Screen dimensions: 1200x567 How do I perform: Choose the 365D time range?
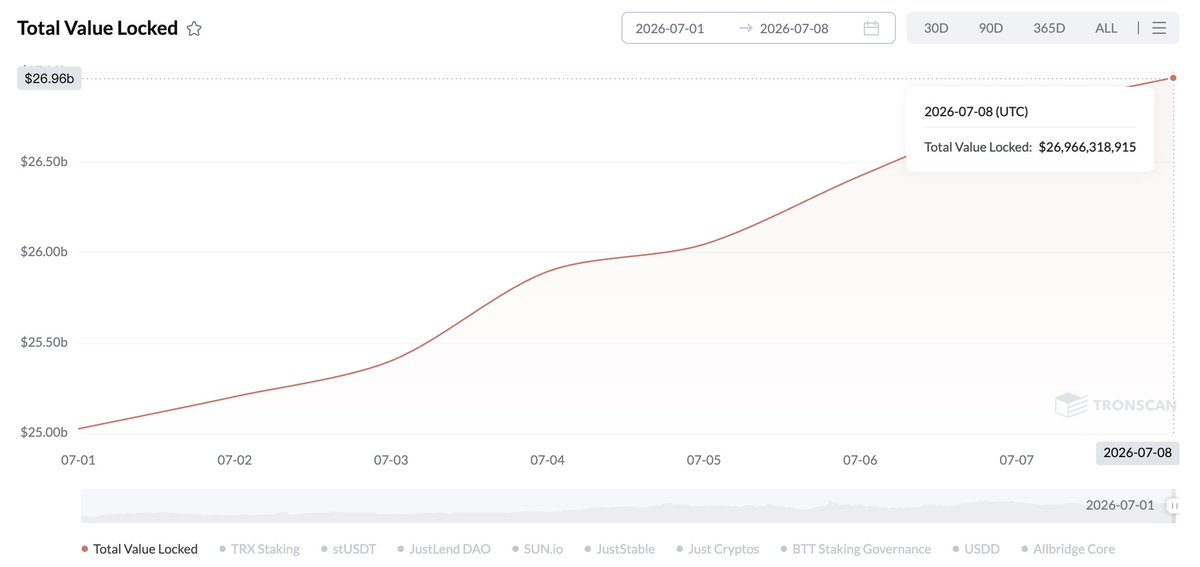(1049, 28)
